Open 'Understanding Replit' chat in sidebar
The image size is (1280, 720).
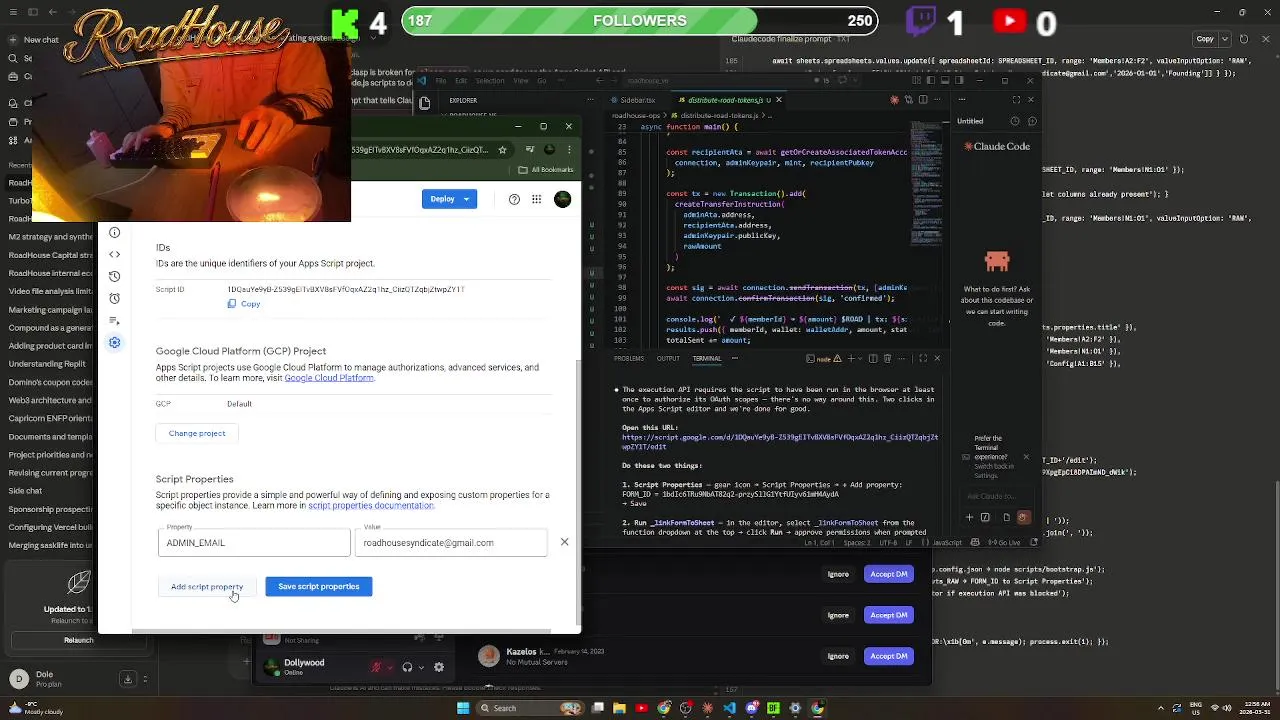point(47,364)
